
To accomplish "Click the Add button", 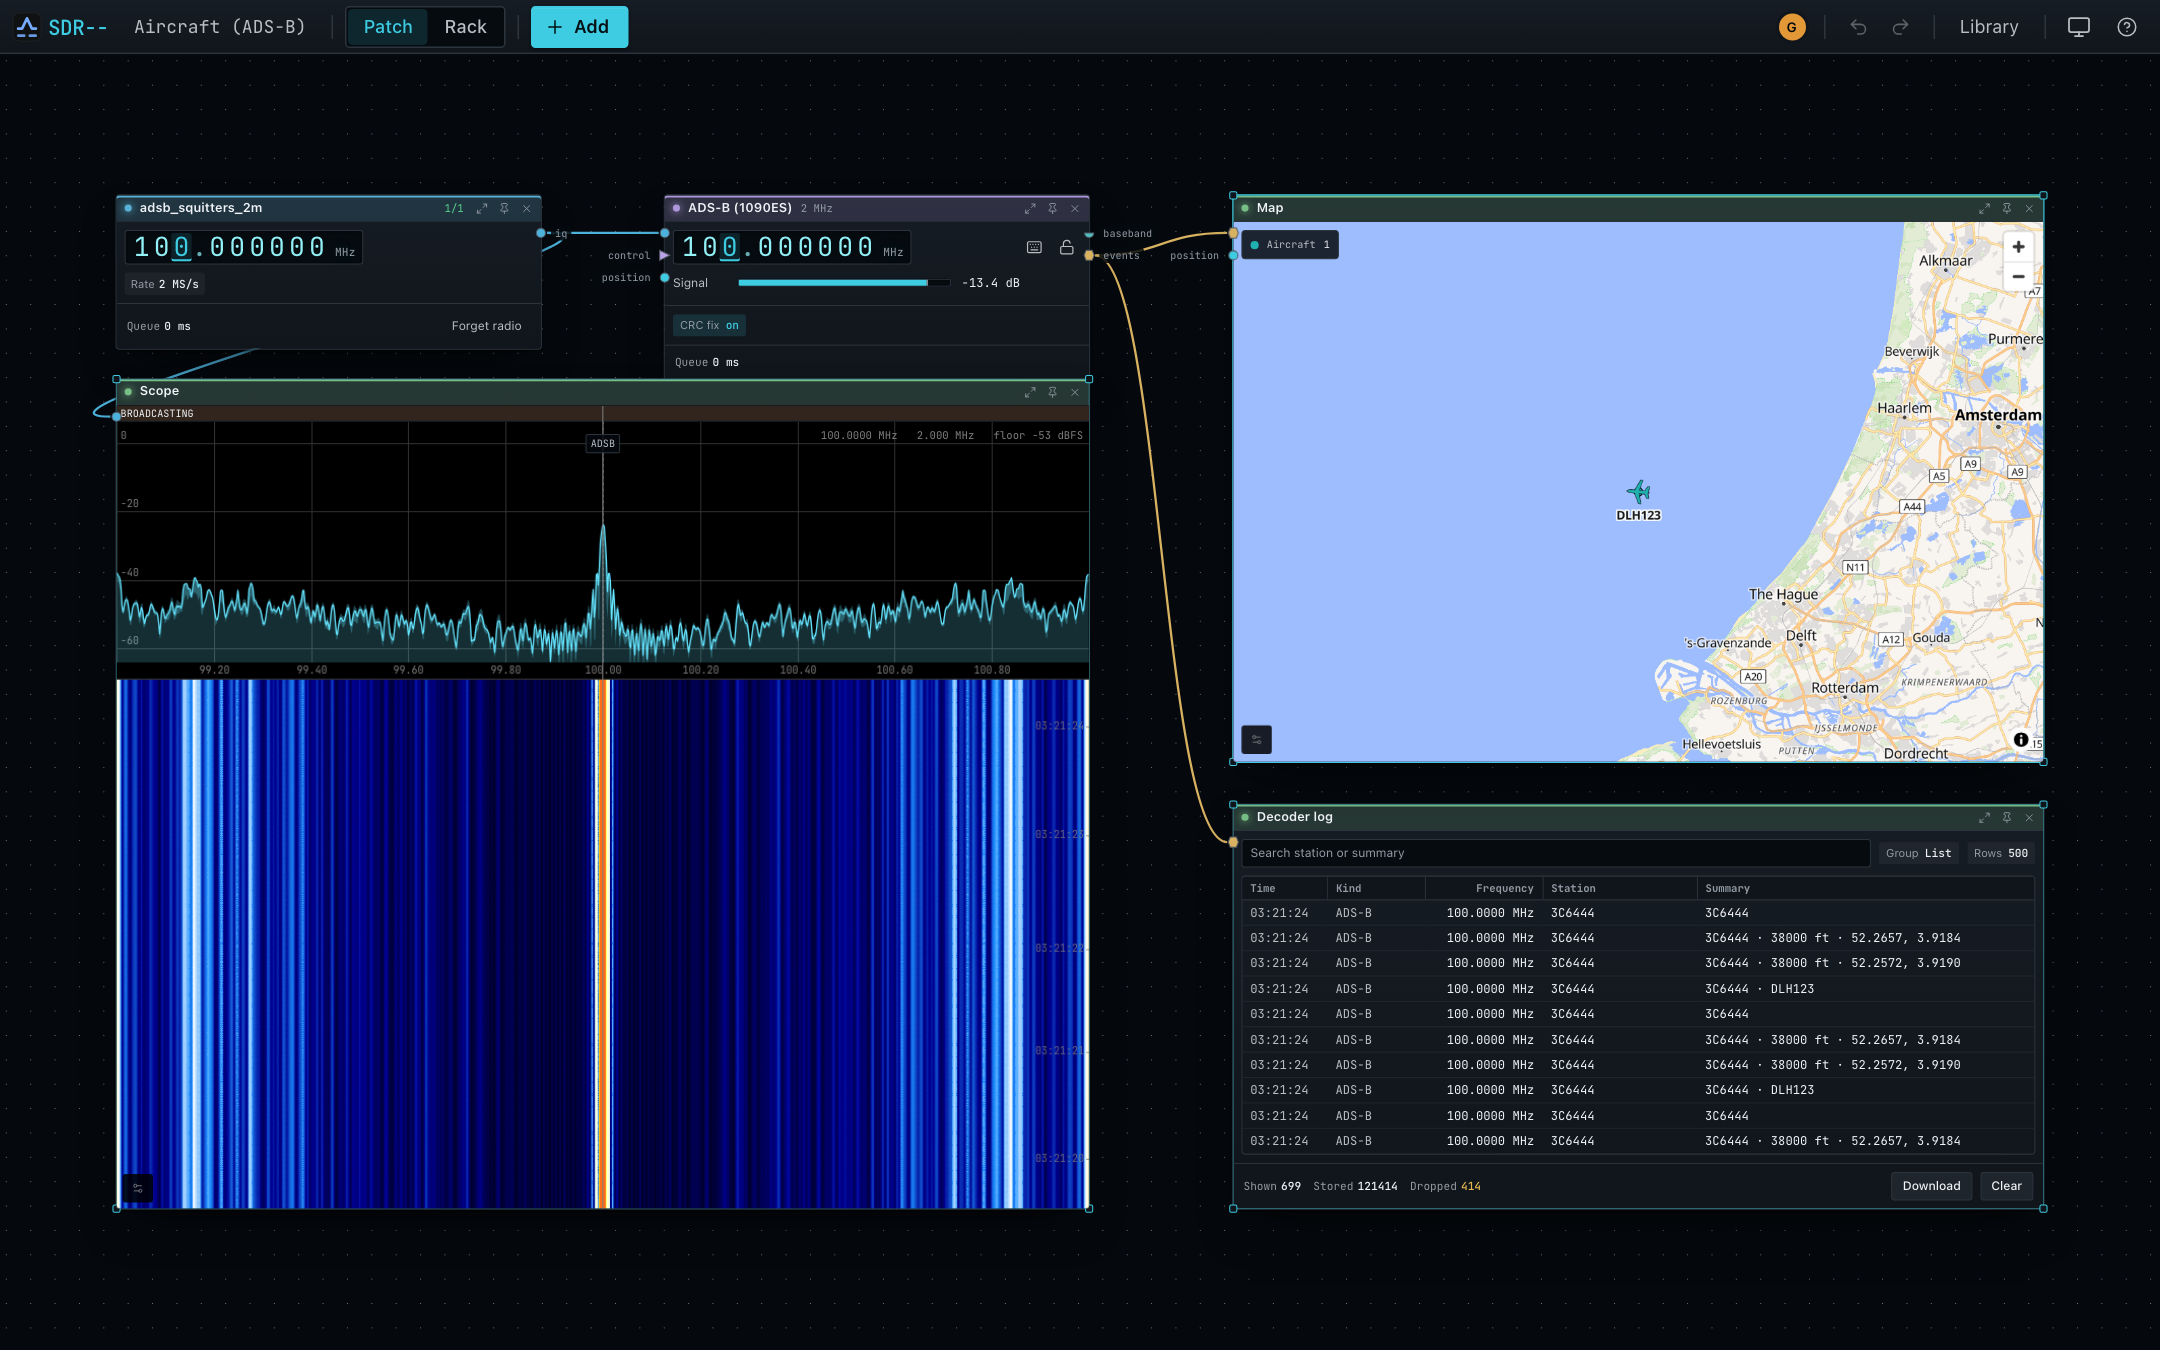I will coord(579,27).
